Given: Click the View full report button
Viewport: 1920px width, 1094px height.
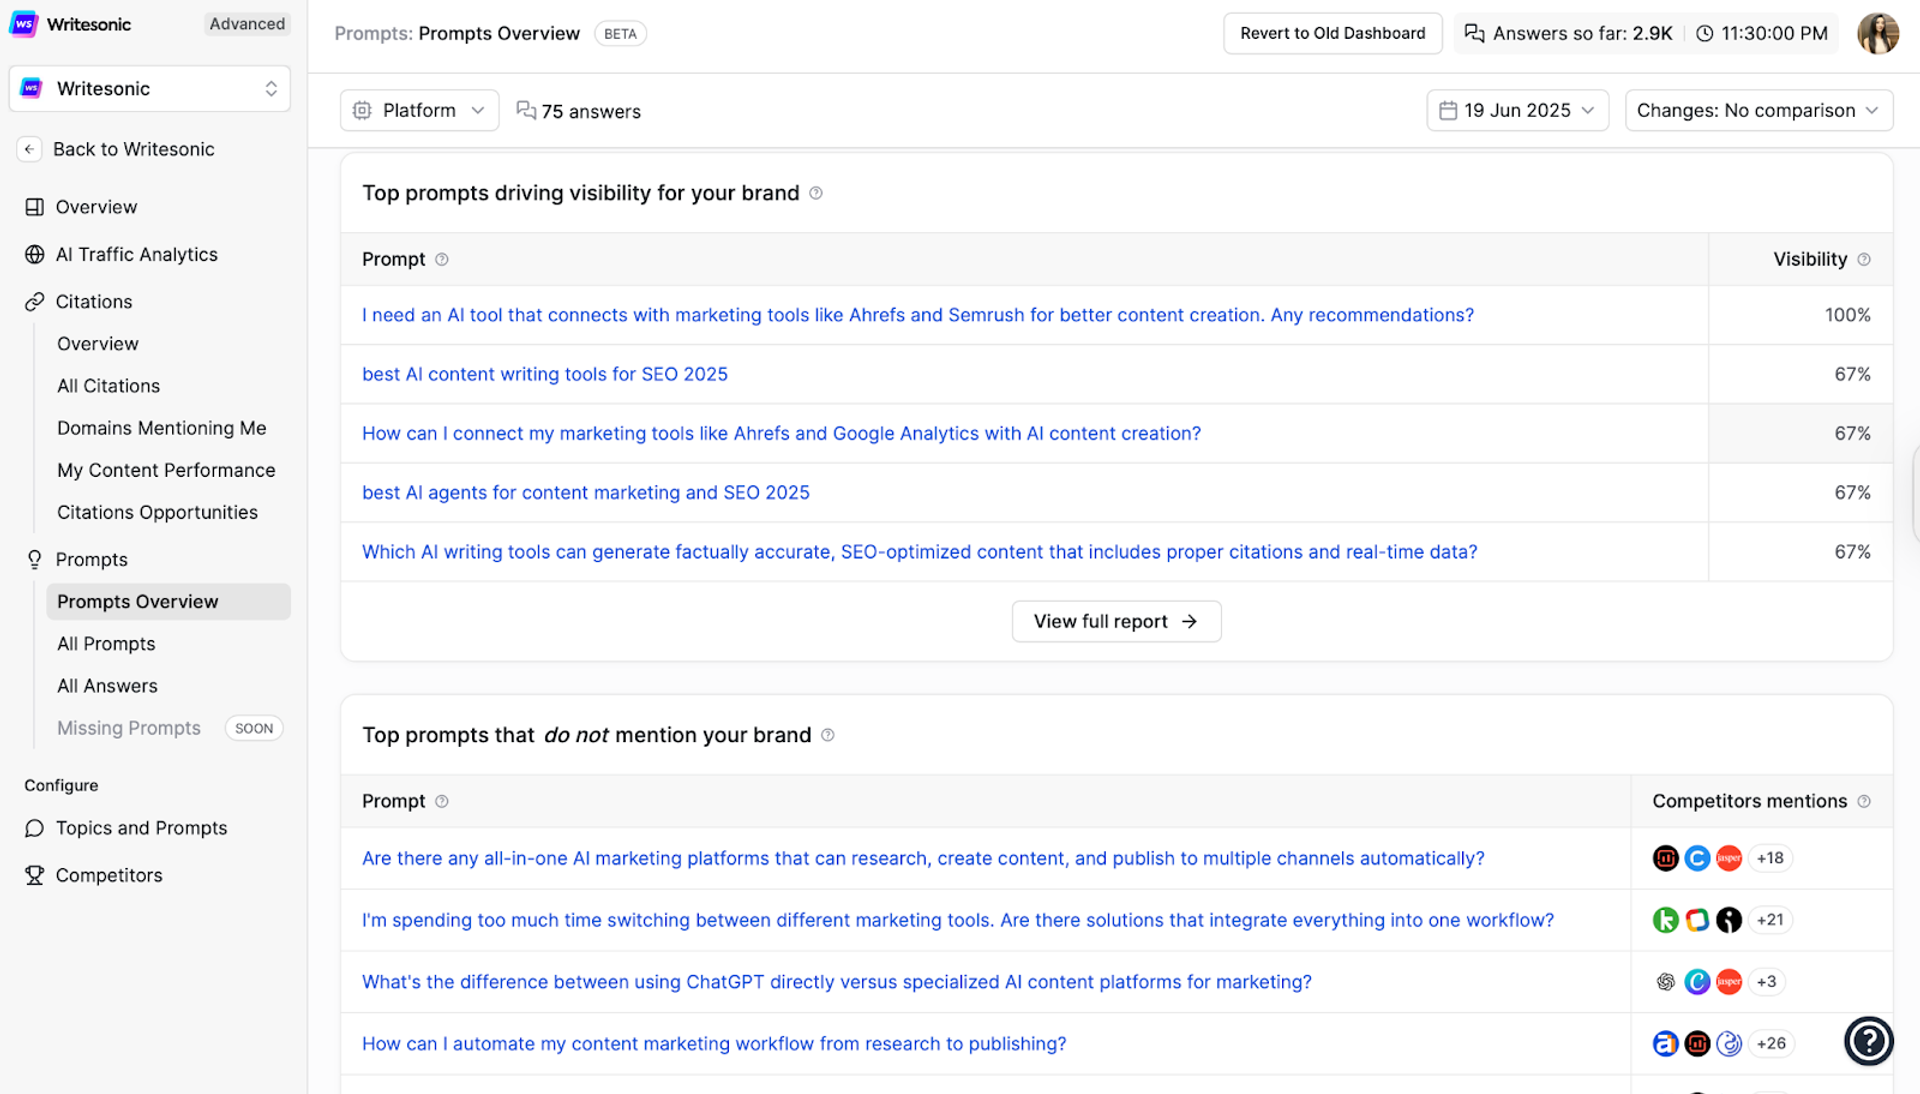Looking at the screenshot, I should point(1116,621).
